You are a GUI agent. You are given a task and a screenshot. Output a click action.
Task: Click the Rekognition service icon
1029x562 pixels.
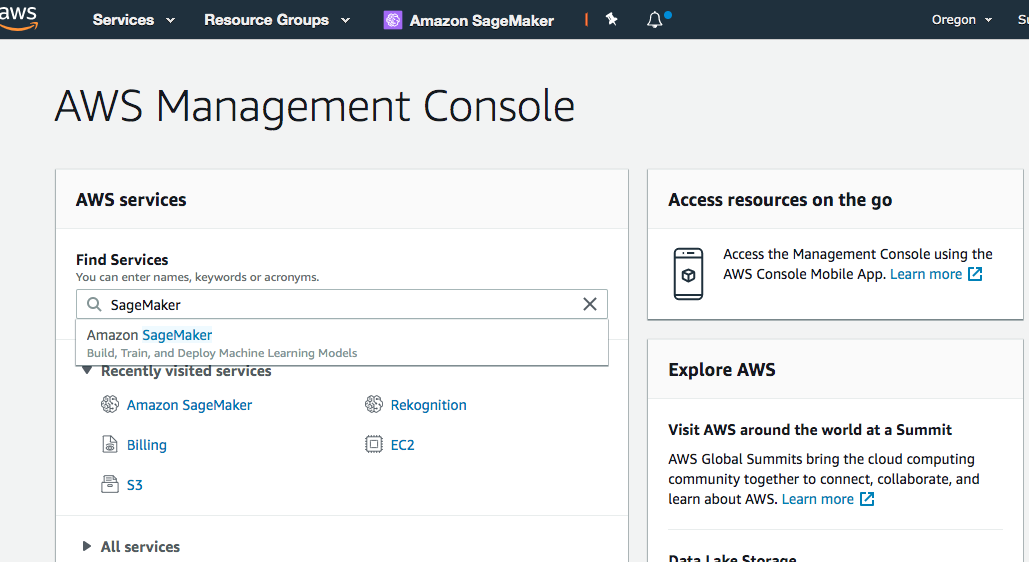(x=374, y=405)
